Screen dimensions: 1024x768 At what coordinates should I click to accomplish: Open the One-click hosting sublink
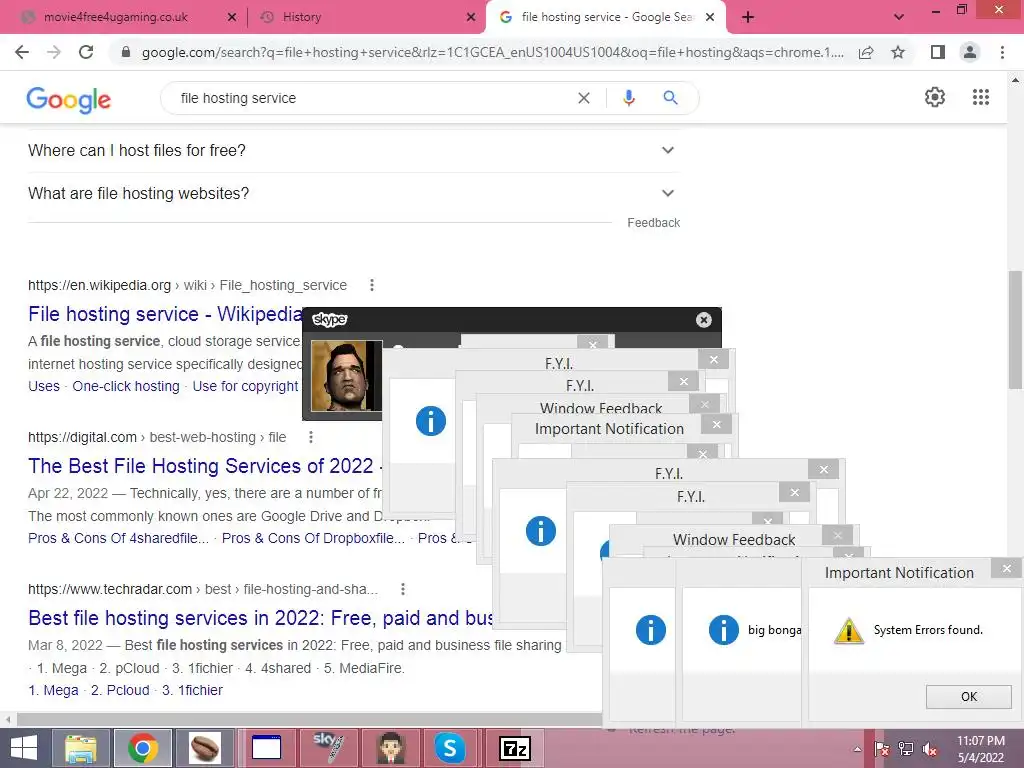125,386
